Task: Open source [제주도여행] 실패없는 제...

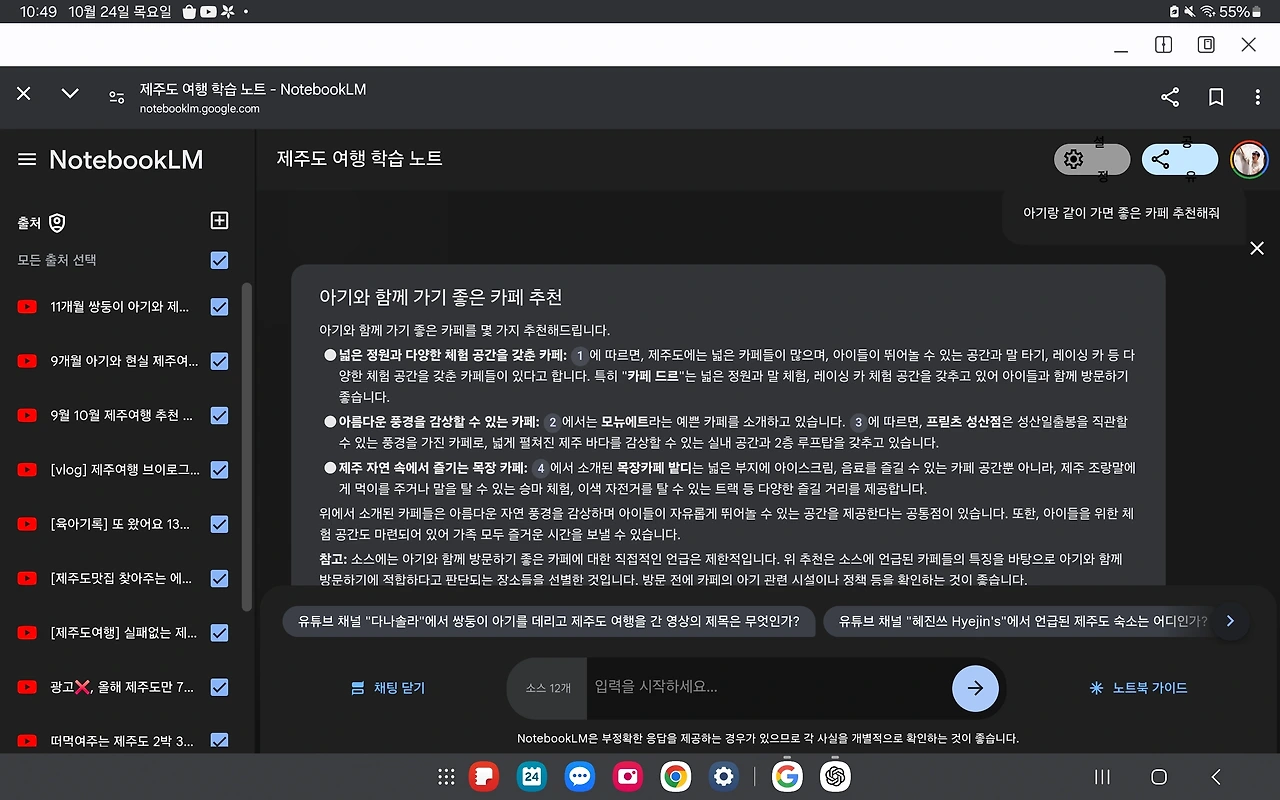Action: pos(124,632)
